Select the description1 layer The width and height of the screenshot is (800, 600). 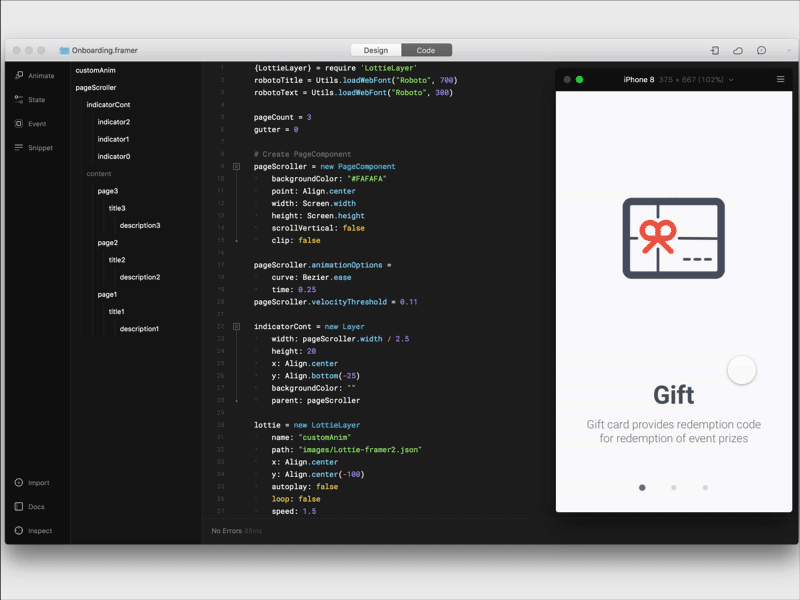(139, 329)
